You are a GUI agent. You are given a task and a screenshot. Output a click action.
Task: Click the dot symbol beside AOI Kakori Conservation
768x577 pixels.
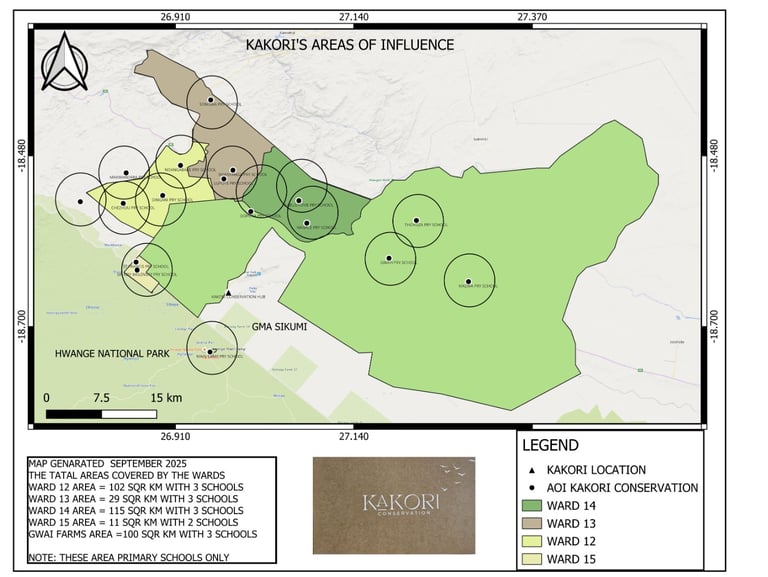tap(532, 488)
